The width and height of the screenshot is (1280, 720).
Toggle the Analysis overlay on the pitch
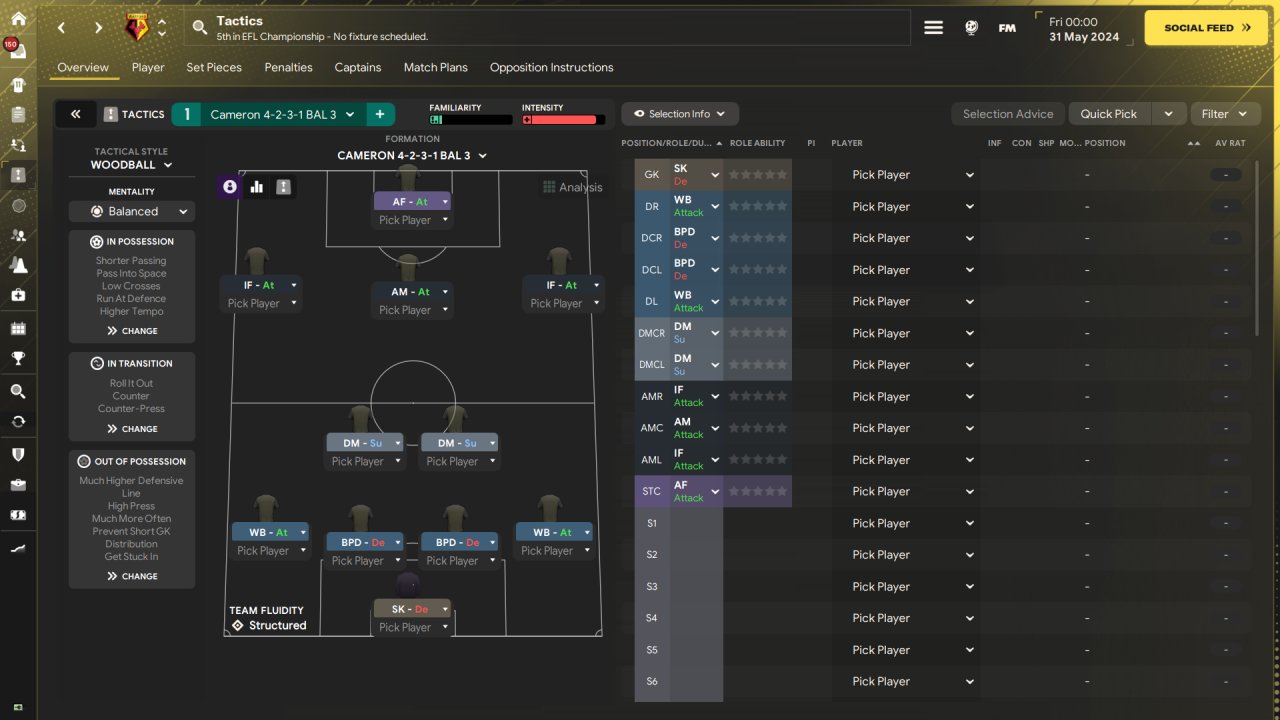click(573, 187)
